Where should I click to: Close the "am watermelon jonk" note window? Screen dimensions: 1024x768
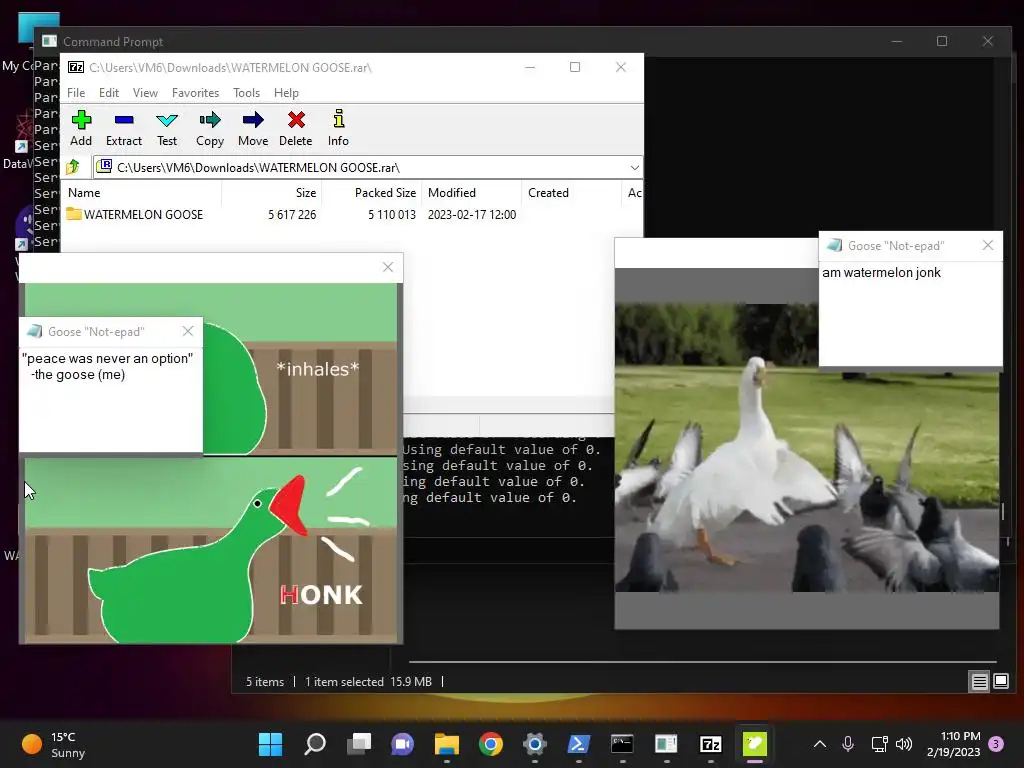pyautogui.click(x=987, y=246)
